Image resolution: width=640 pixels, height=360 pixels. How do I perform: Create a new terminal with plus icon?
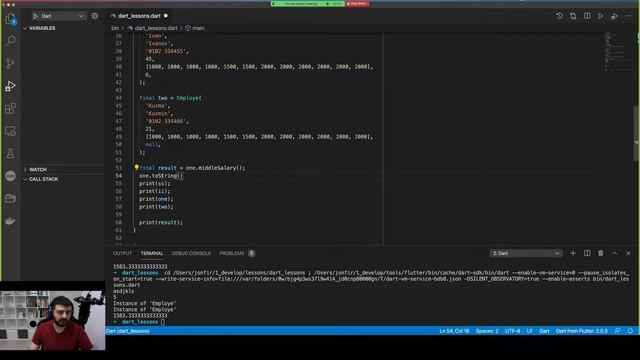(x=573, y=253)
